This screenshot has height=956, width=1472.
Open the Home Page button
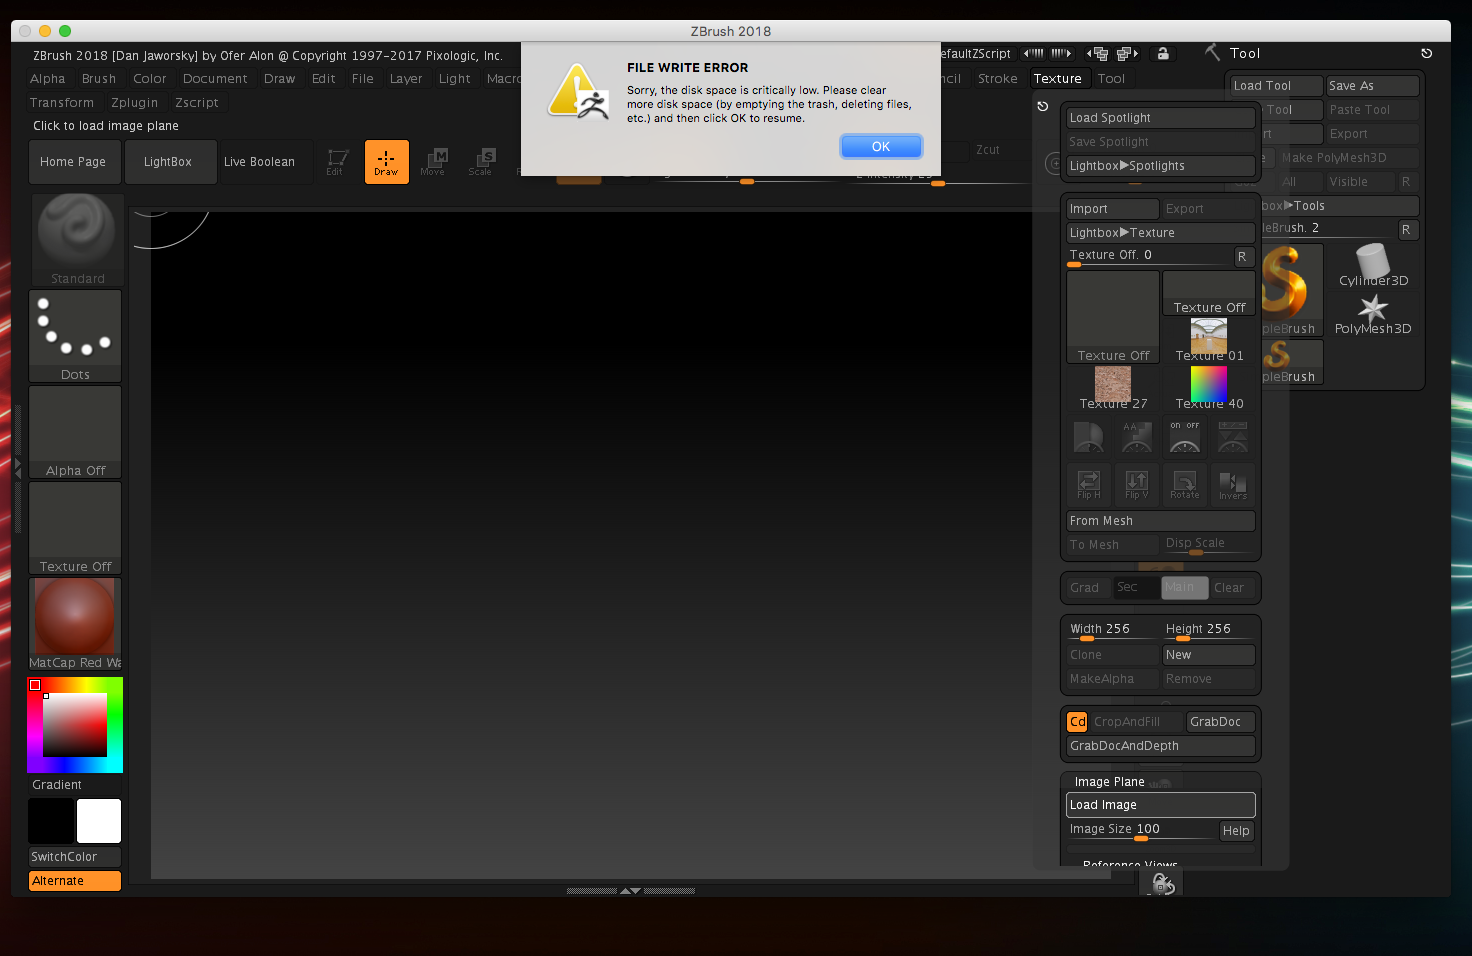tap(74, 162)
